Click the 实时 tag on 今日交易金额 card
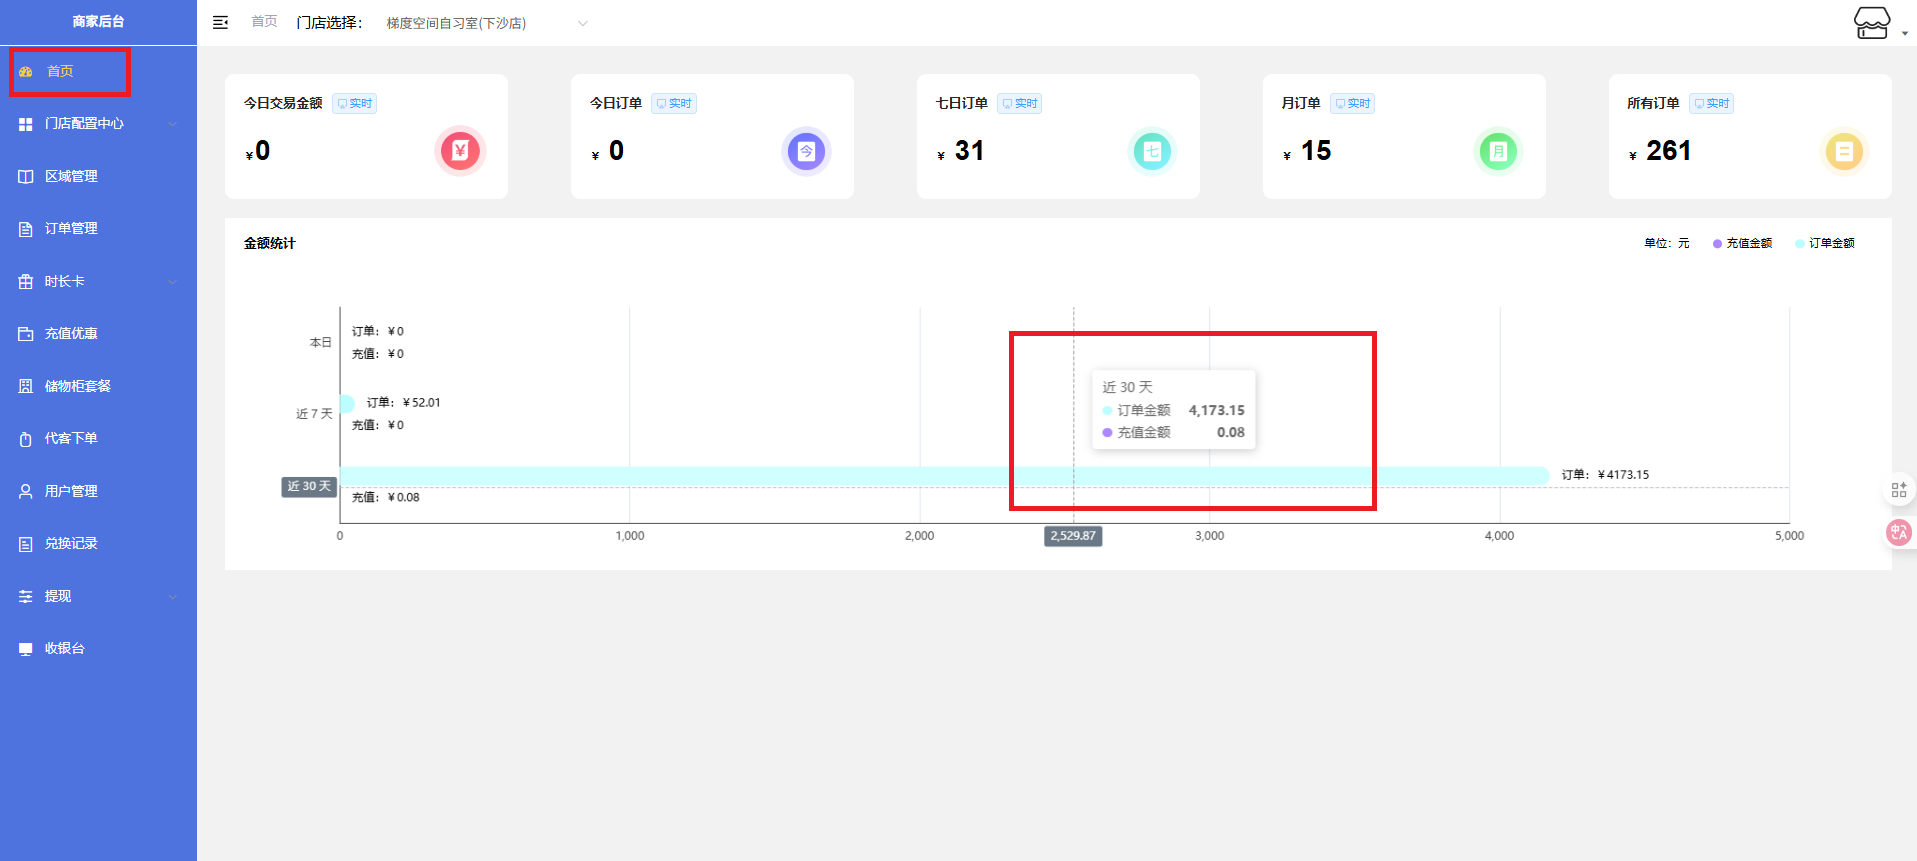 pyautogui.click(x=355, y=103)
